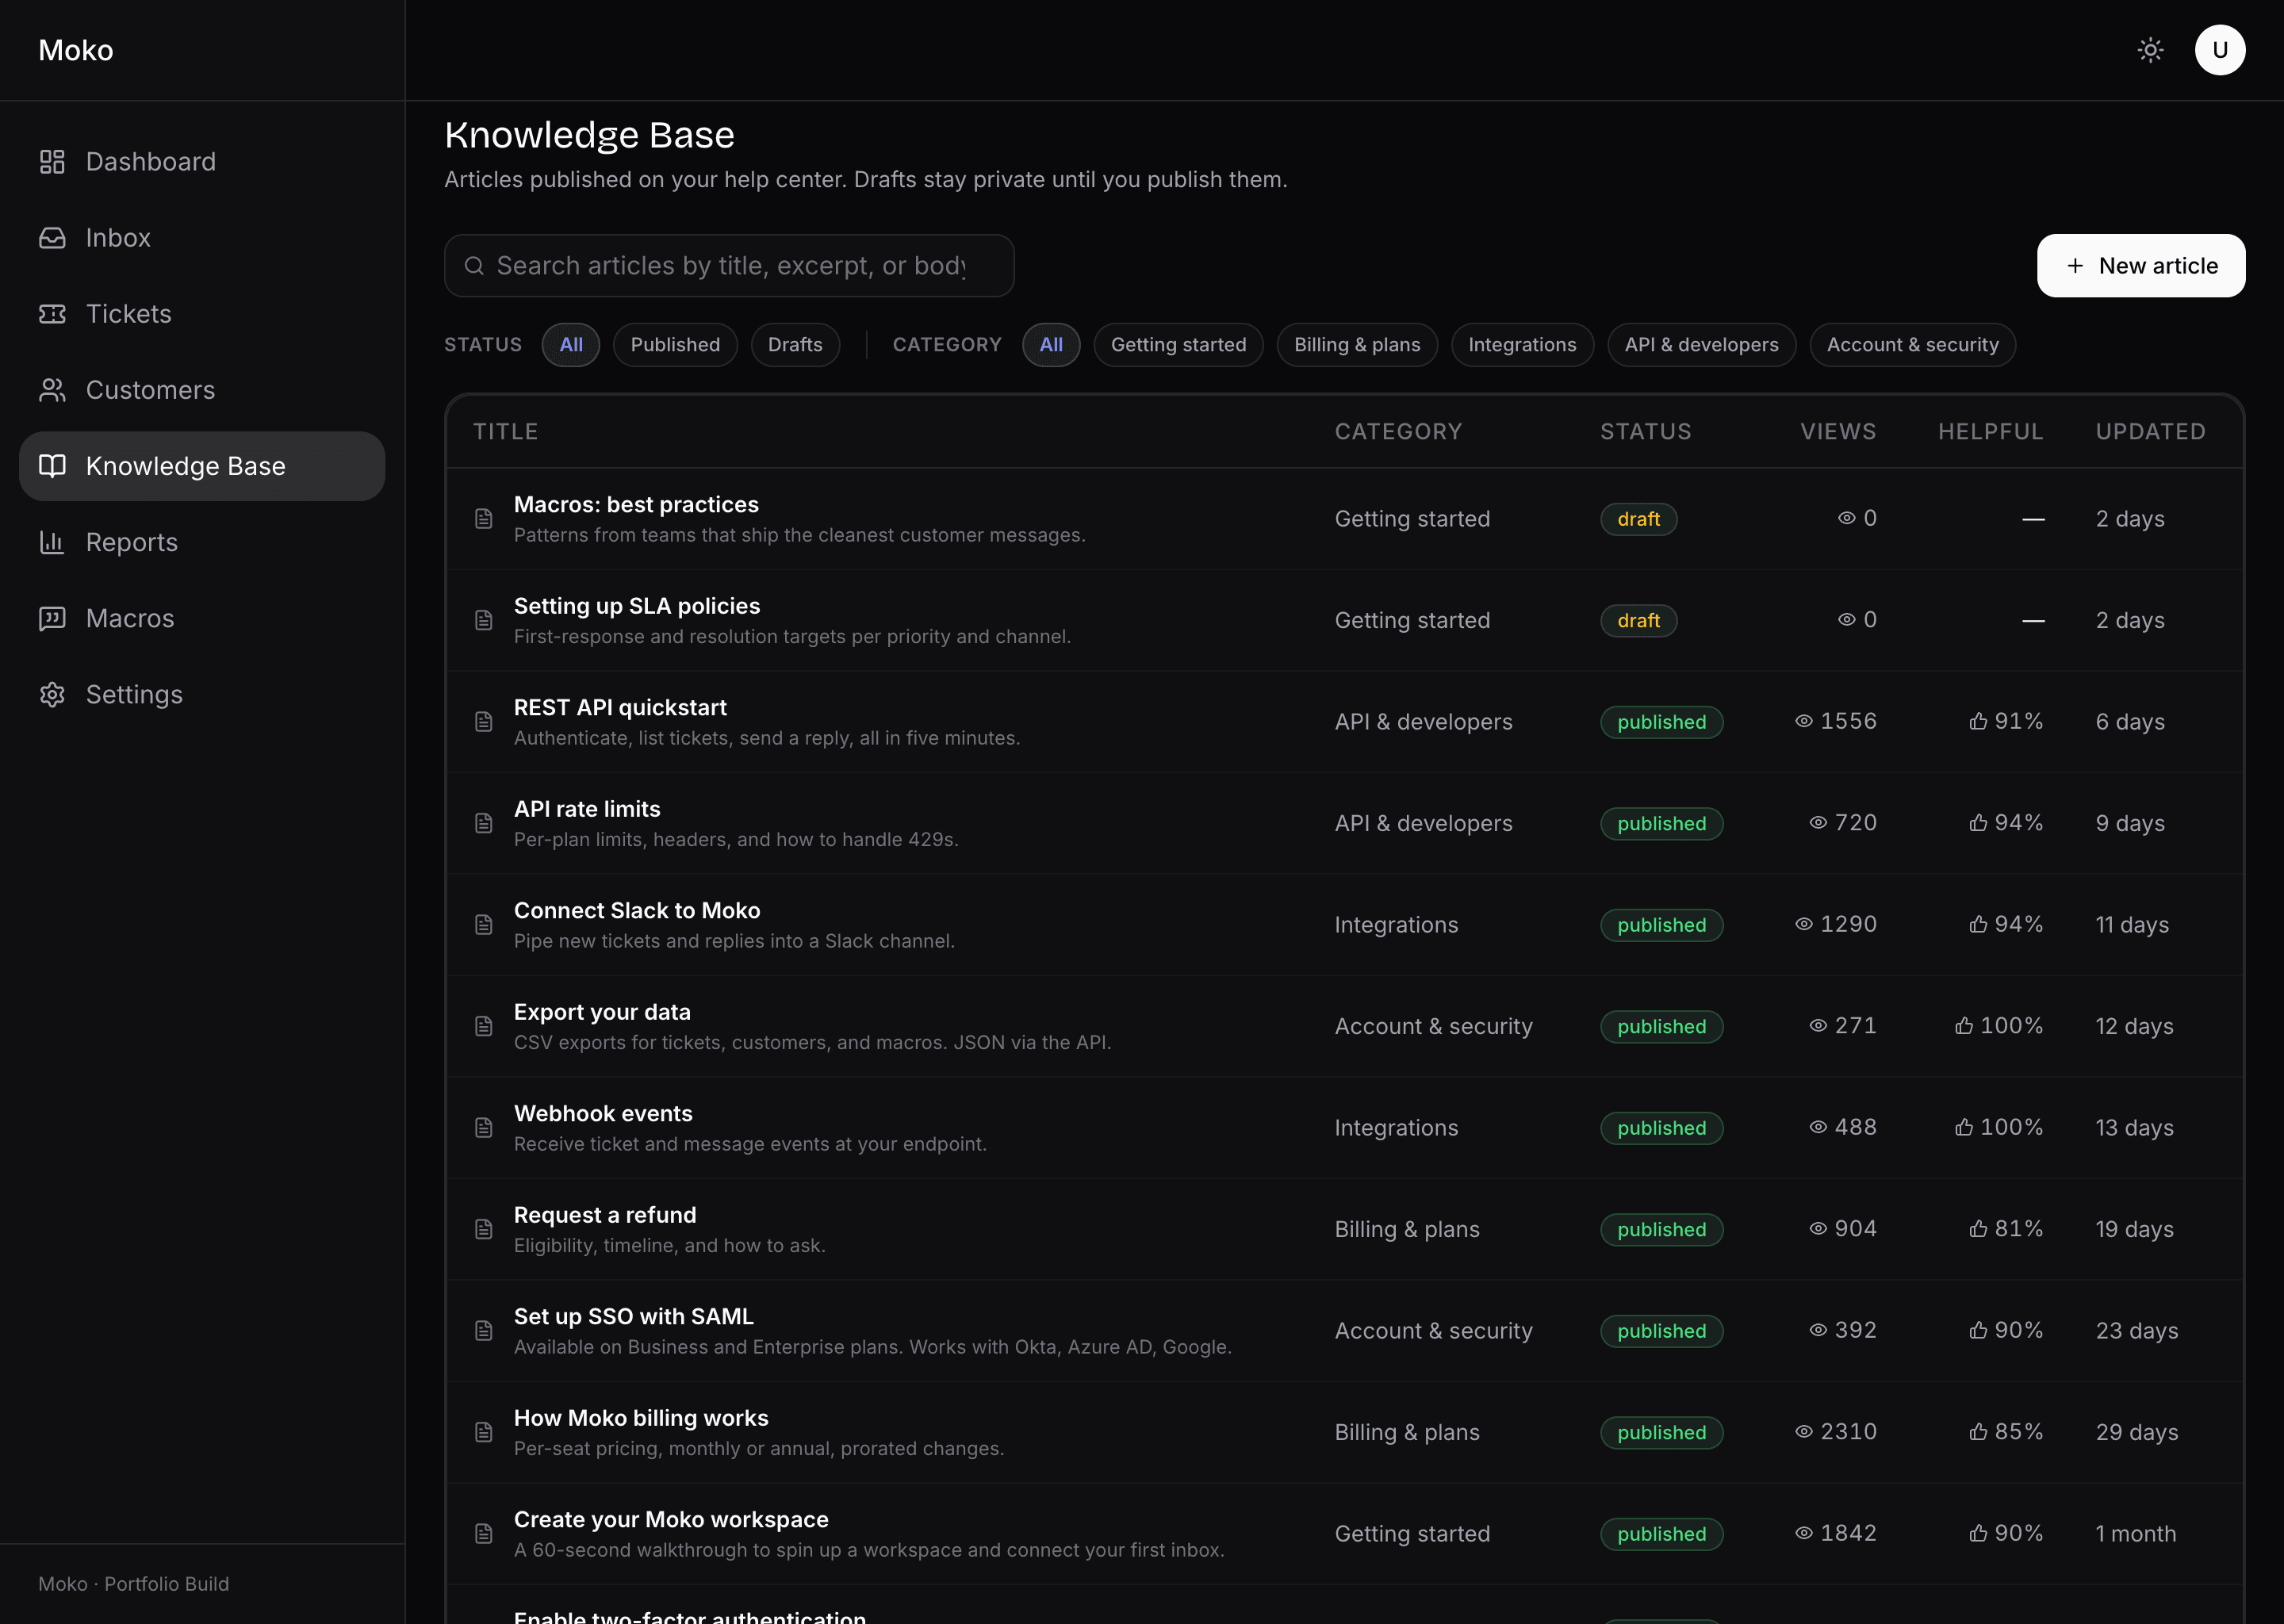Viewport: 2284px width, 1624px height.
Task: Click the Moko logo text
Action: (76, 50)
